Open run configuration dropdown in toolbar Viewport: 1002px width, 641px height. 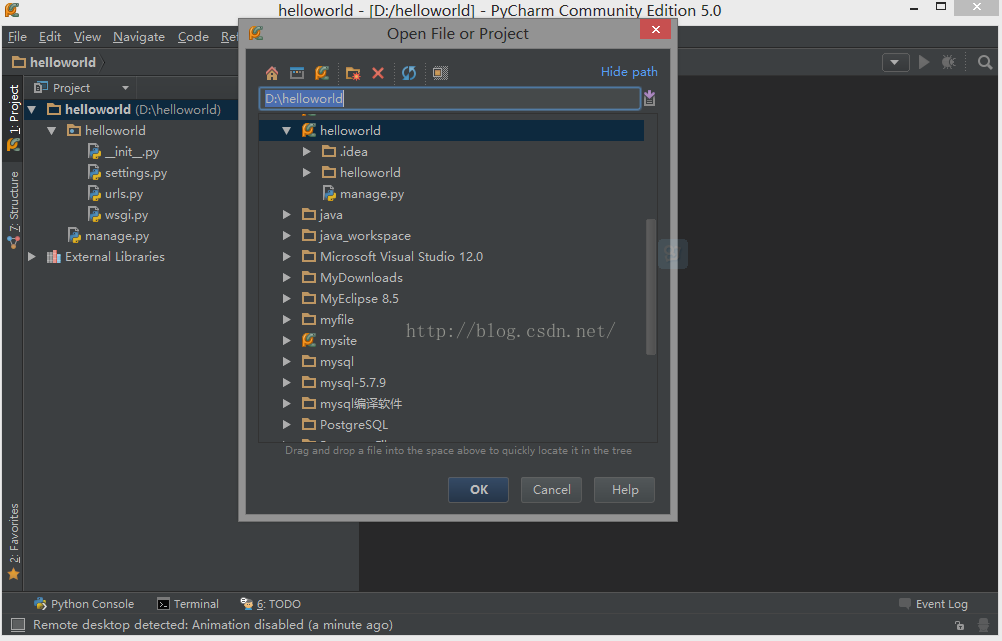(895, 62)
